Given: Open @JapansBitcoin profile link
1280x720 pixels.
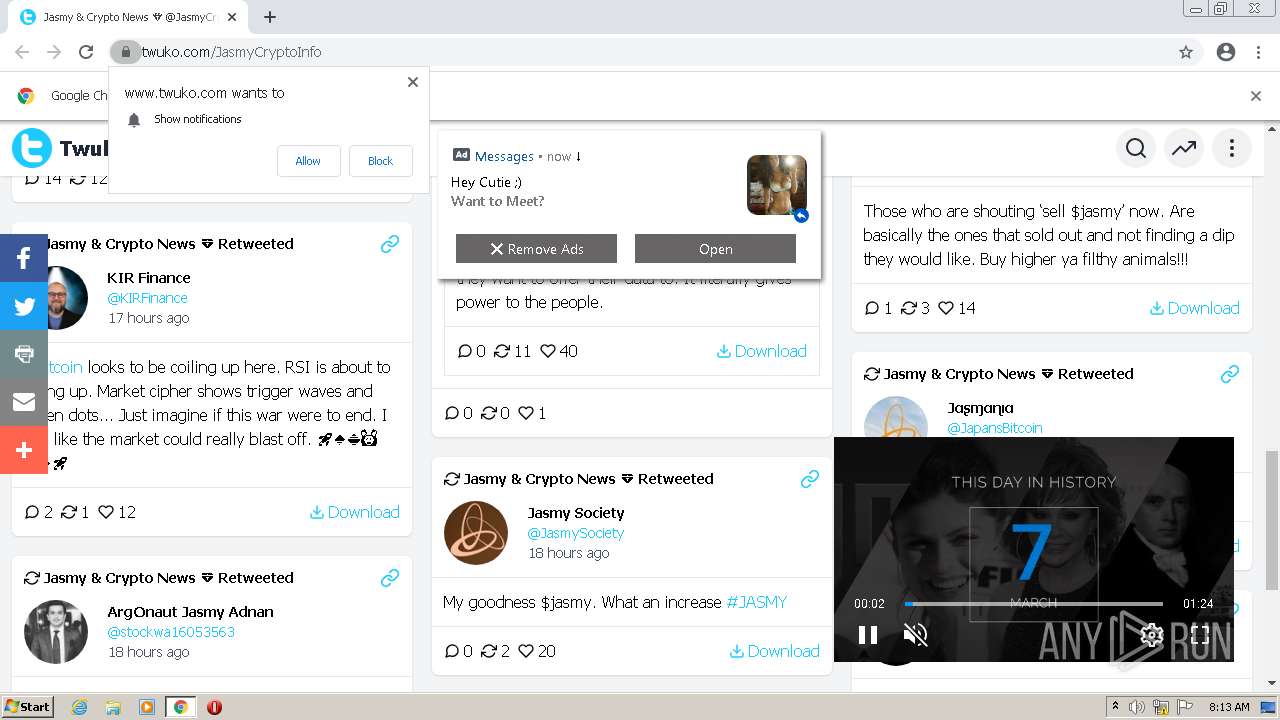Looking at the screenshot, I should pos(995,428).
